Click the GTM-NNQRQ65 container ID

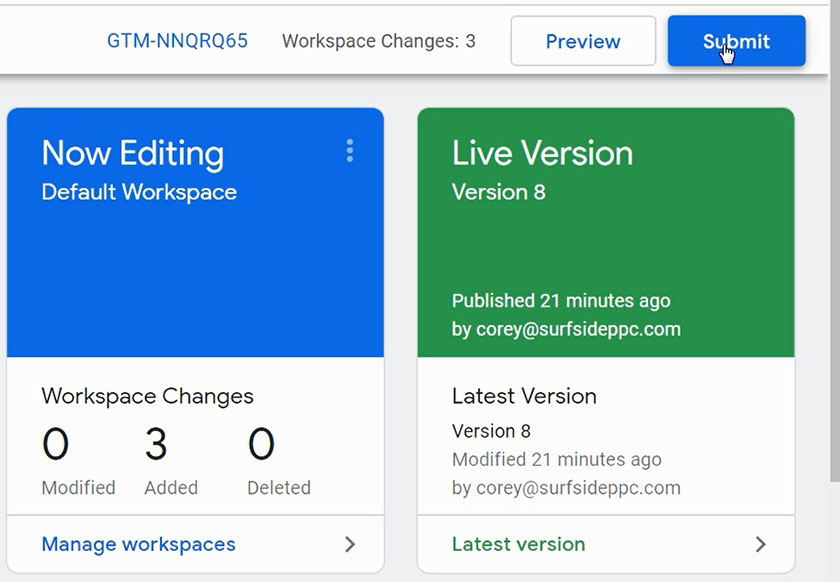coord(177,41)
